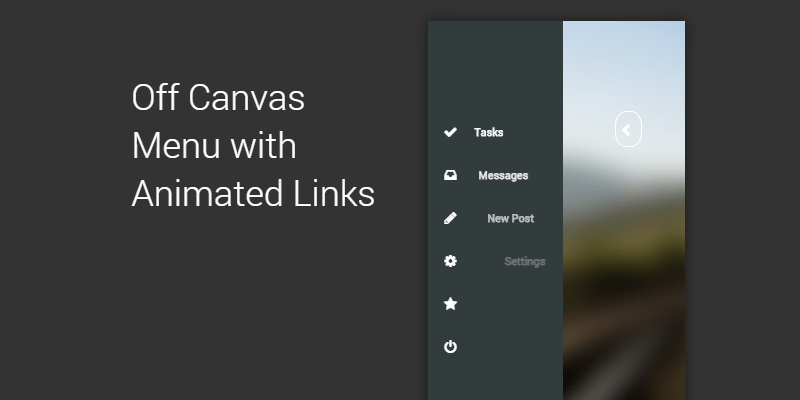Viewport: 800px width, 400px height.
Task: Click the blurred blue sky in the photo
Action: point(624,60)
